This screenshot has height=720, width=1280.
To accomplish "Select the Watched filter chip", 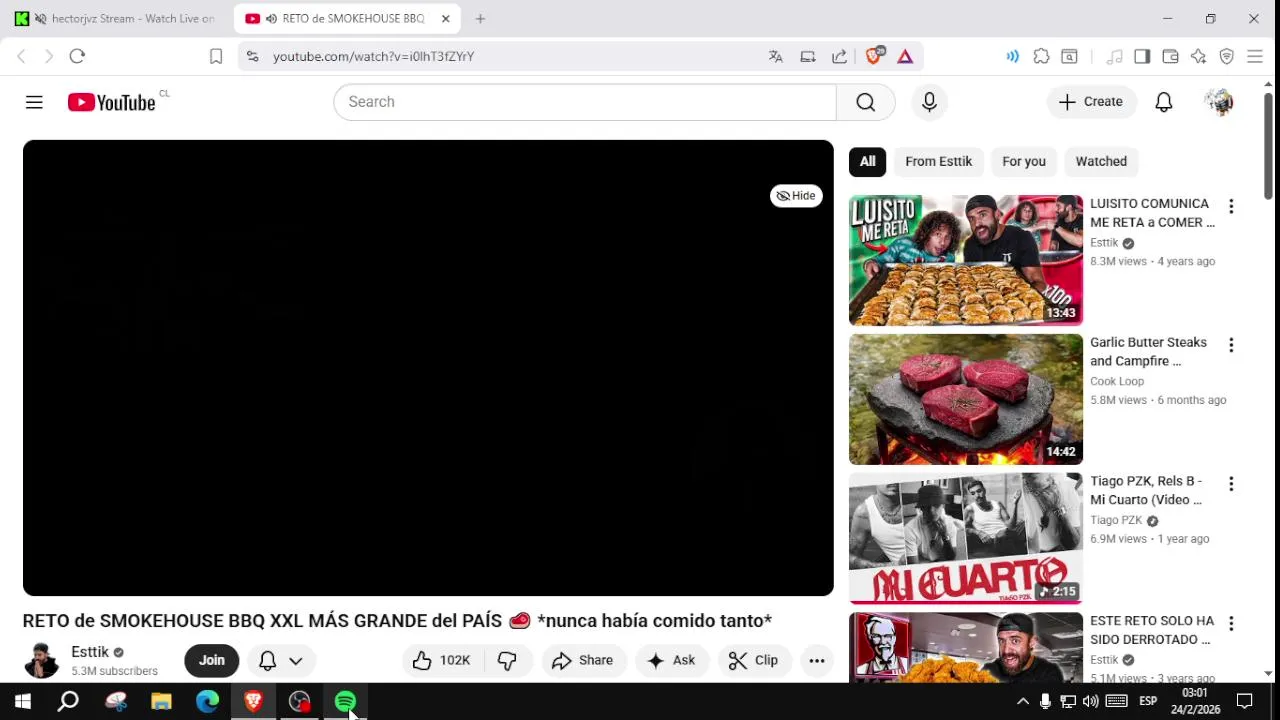I will pos(1101,161).
